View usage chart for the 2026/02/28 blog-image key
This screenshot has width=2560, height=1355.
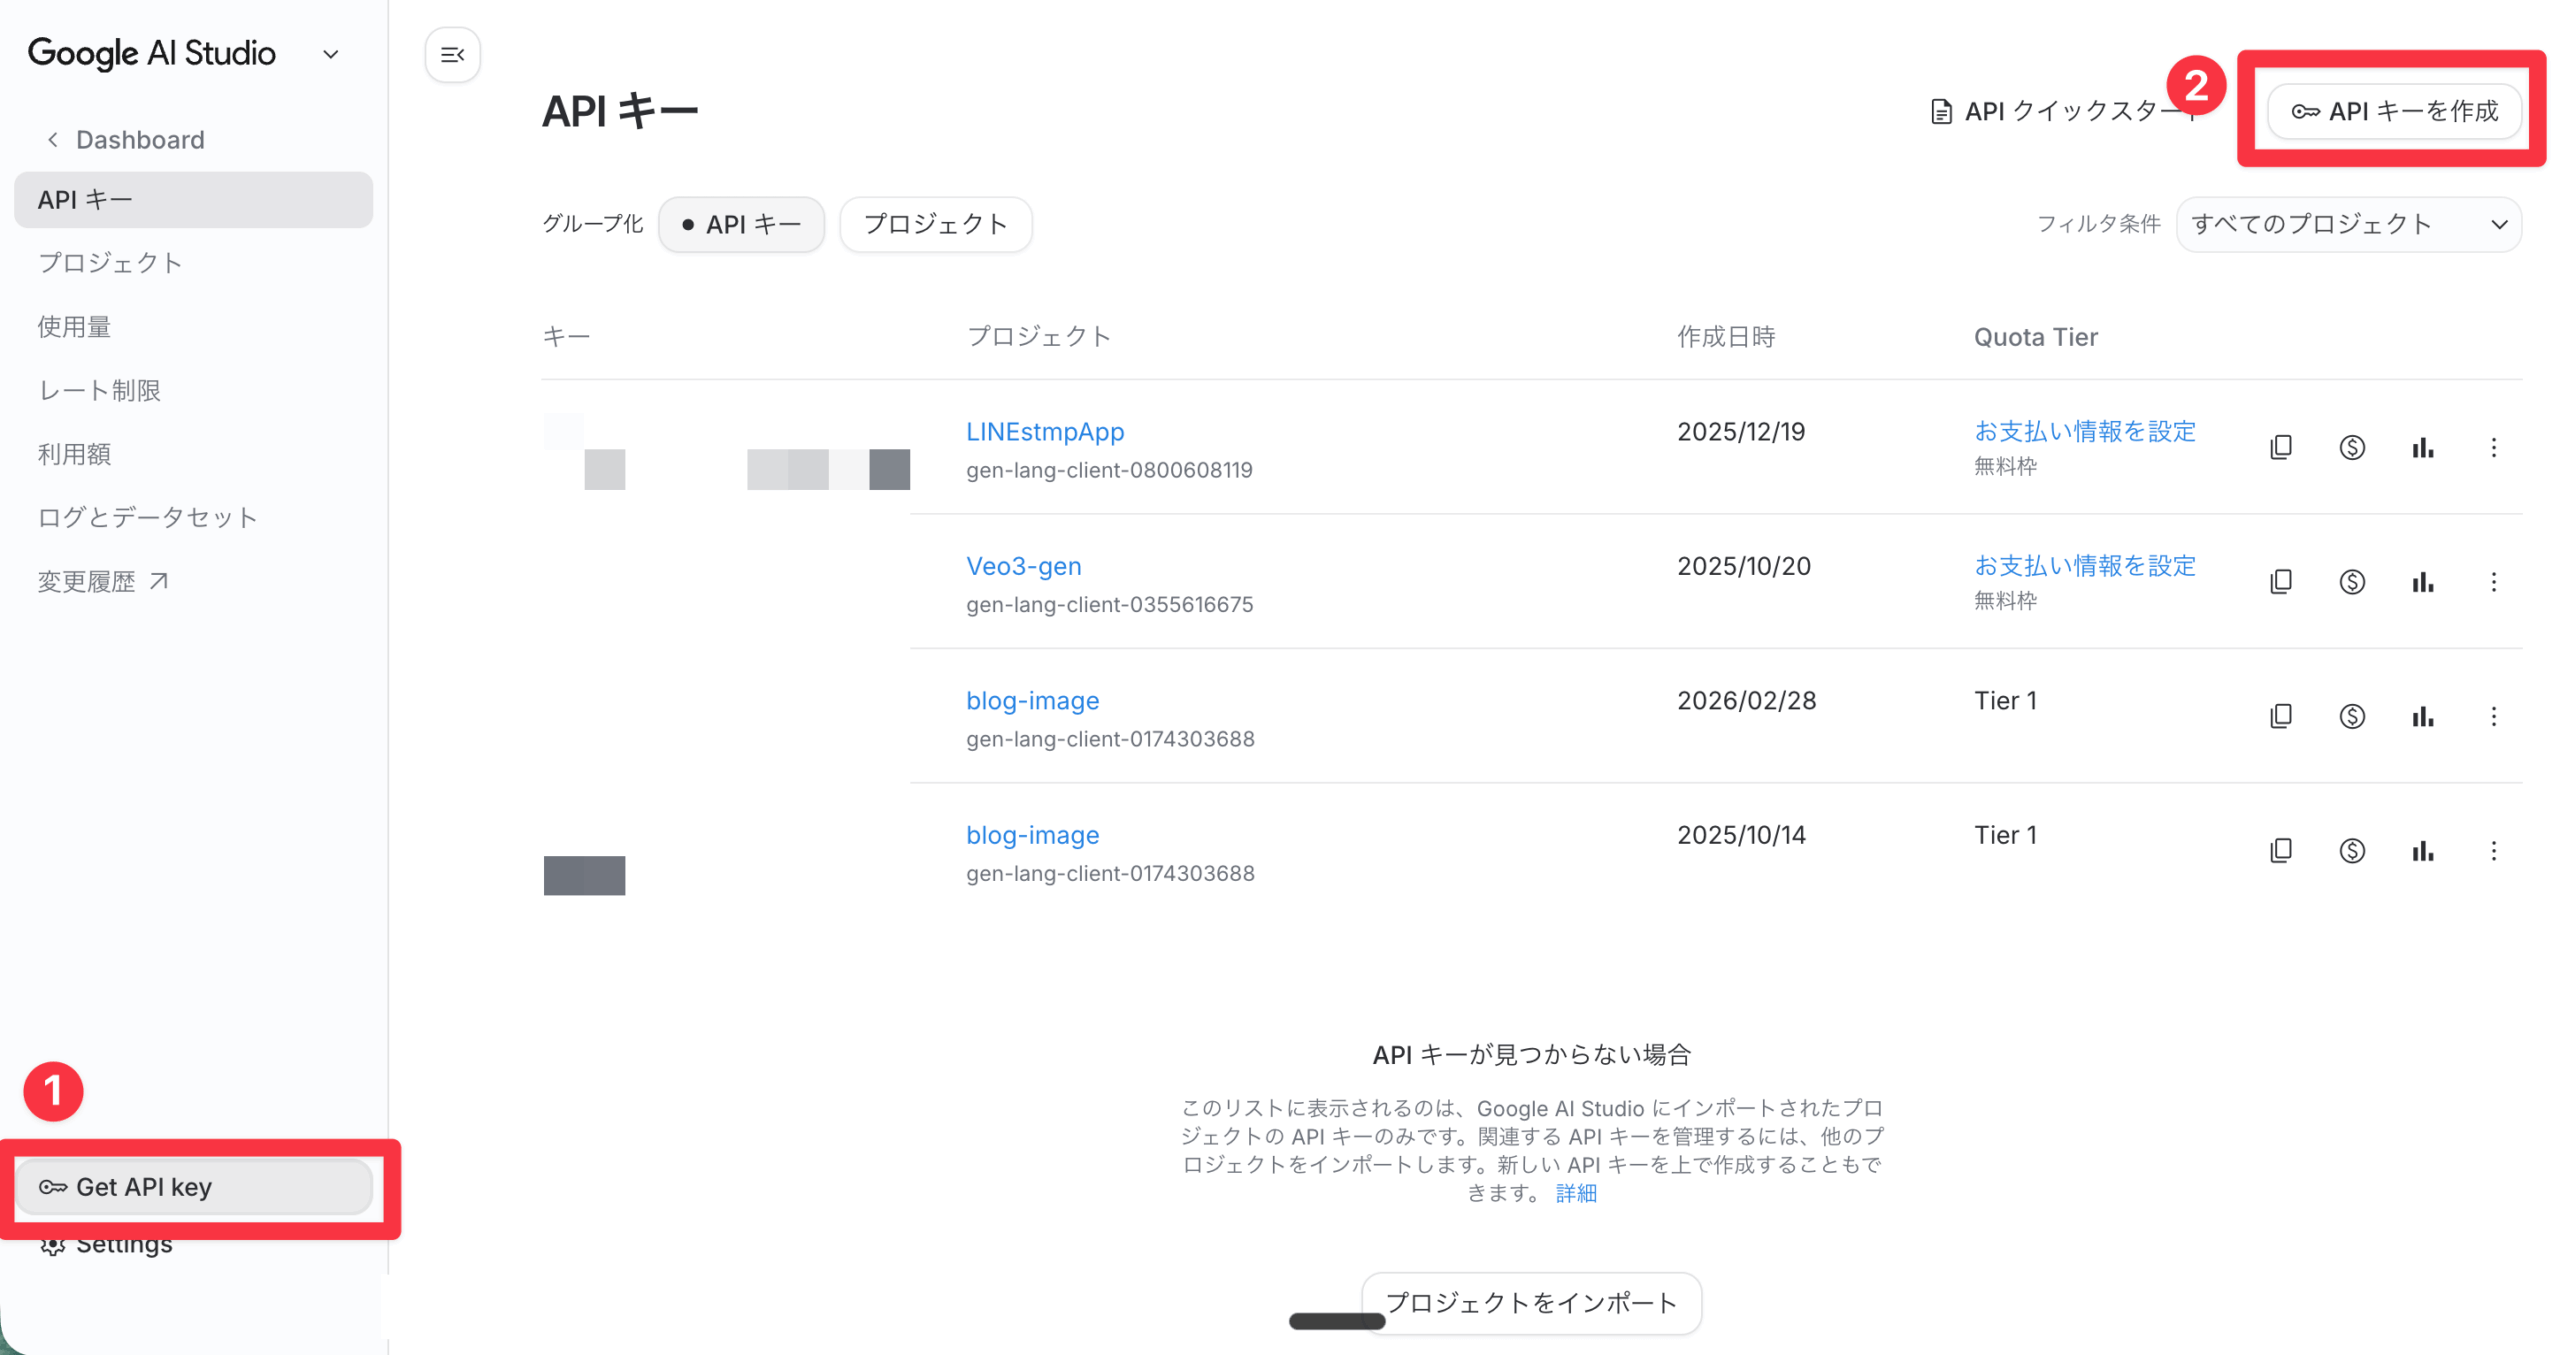tap(2421, 716)
